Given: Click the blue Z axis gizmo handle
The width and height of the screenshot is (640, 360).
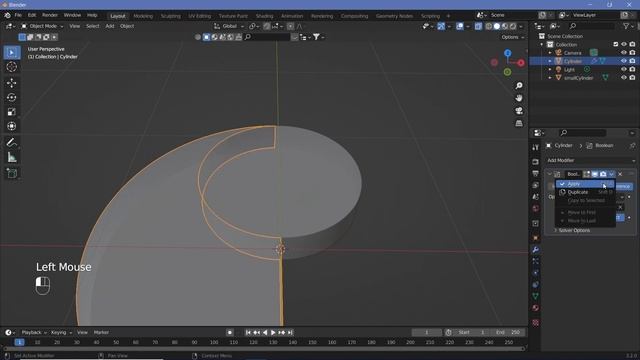Looking at the screenshot, I should pos(507,53).
